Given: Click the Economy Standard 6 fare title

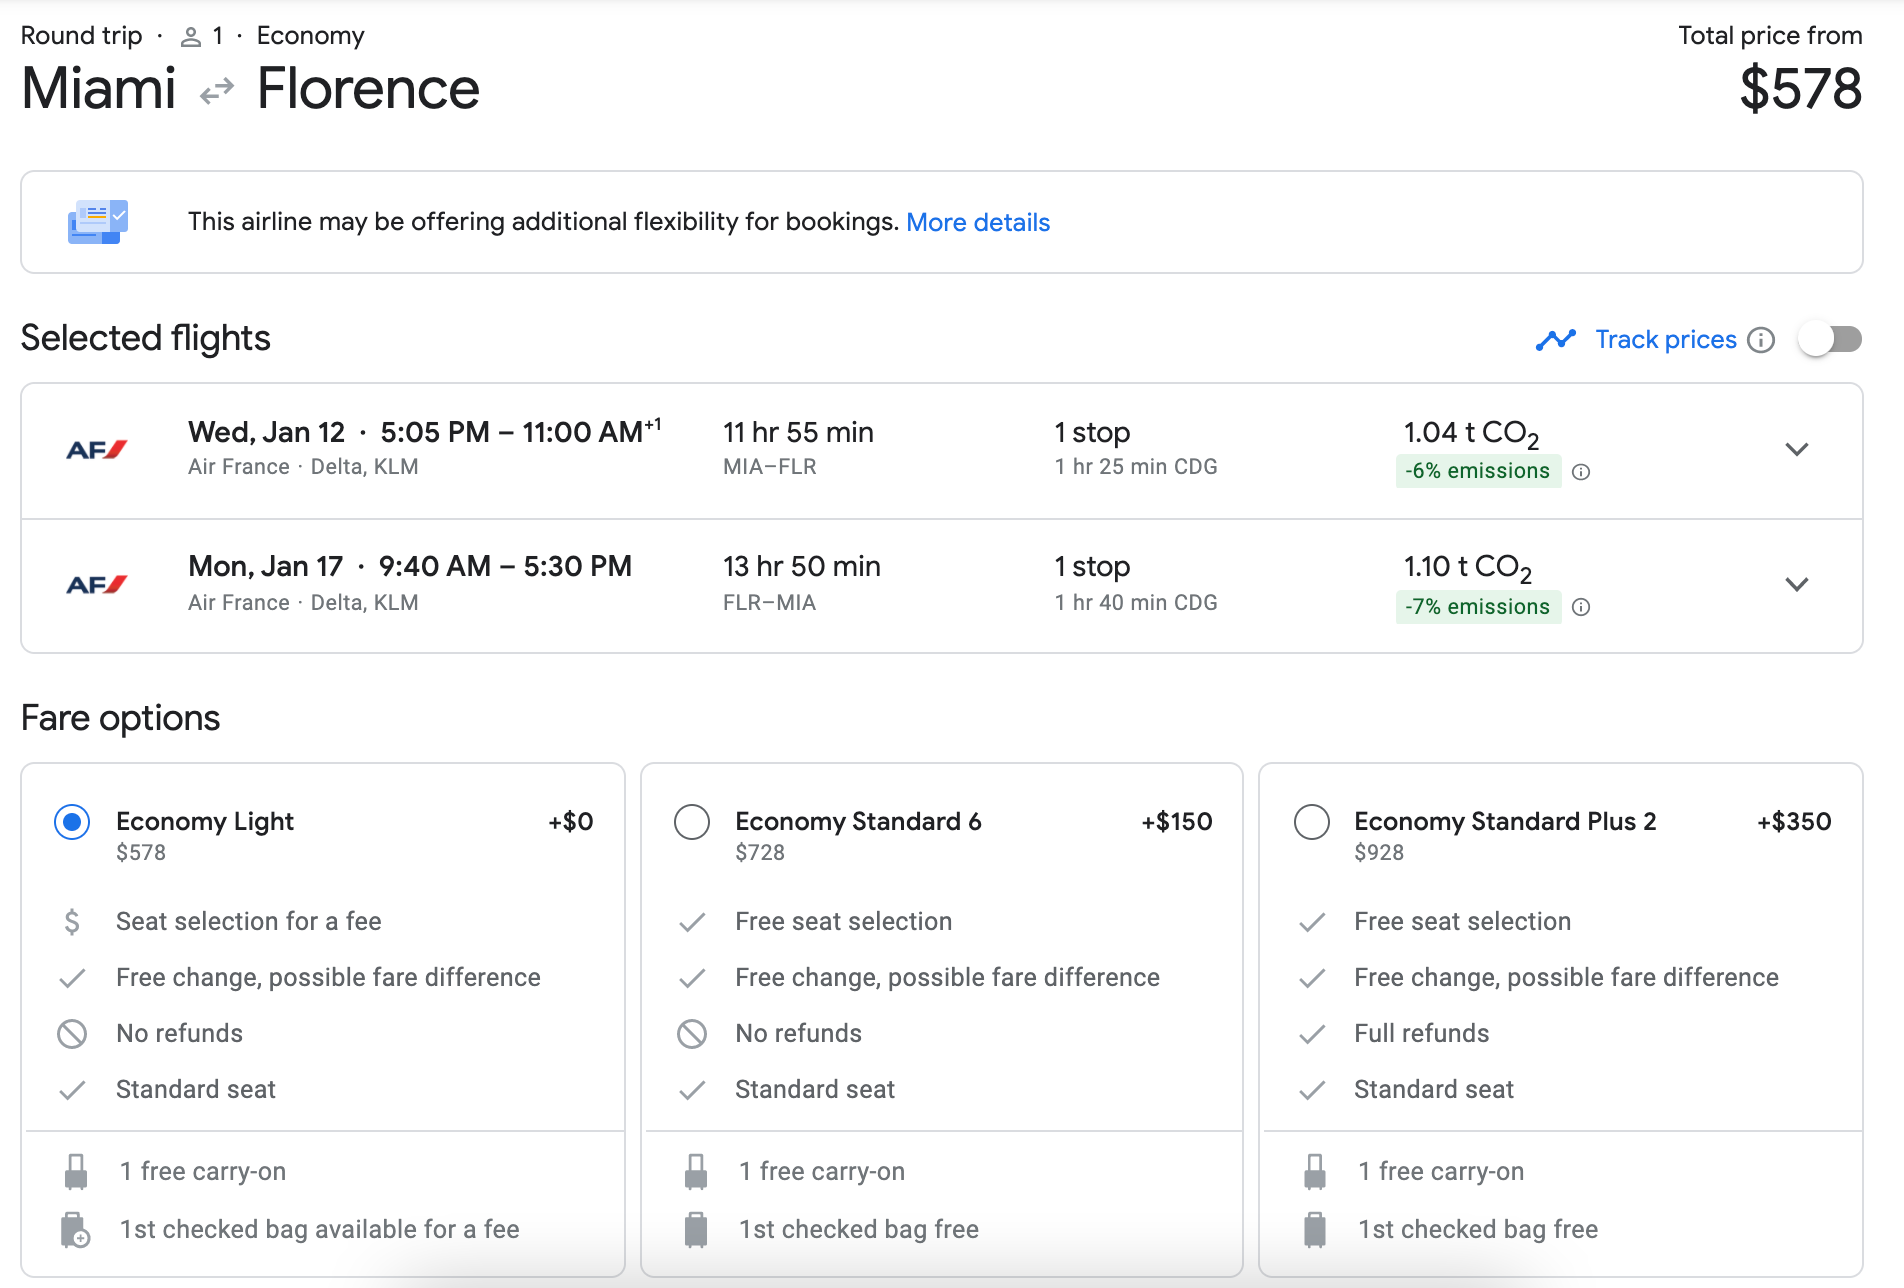Looking at the screenshot, I should 857,821.
